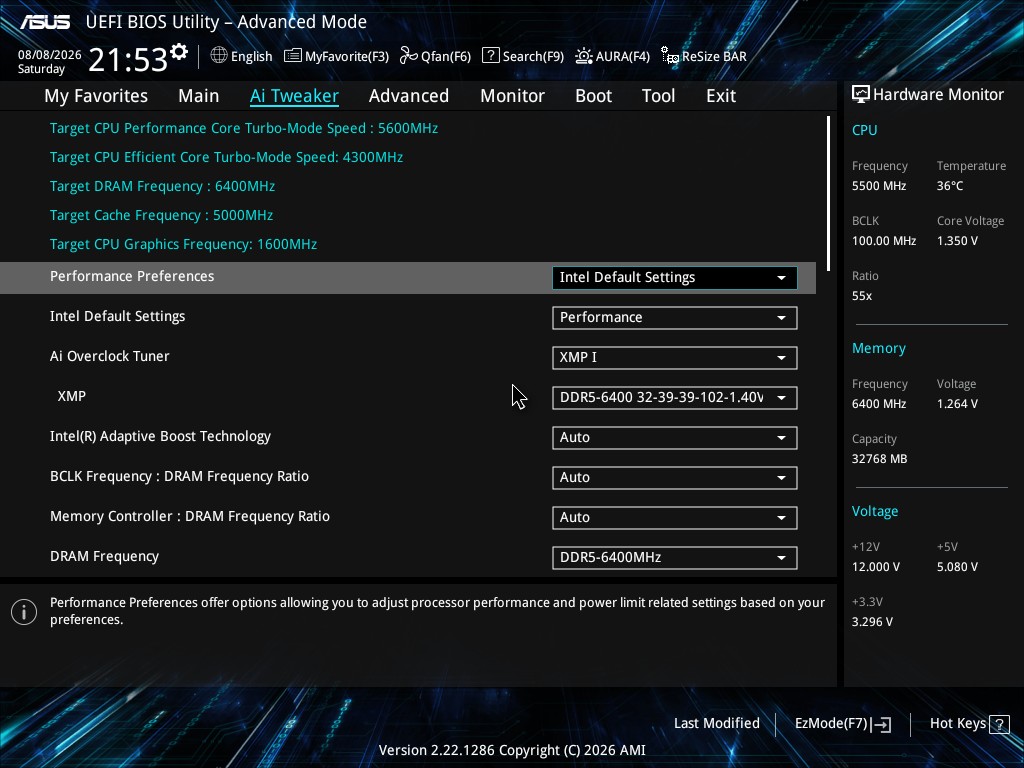Click the 55x ratio value
1024x768 pixels.
[x=861, y=296]
